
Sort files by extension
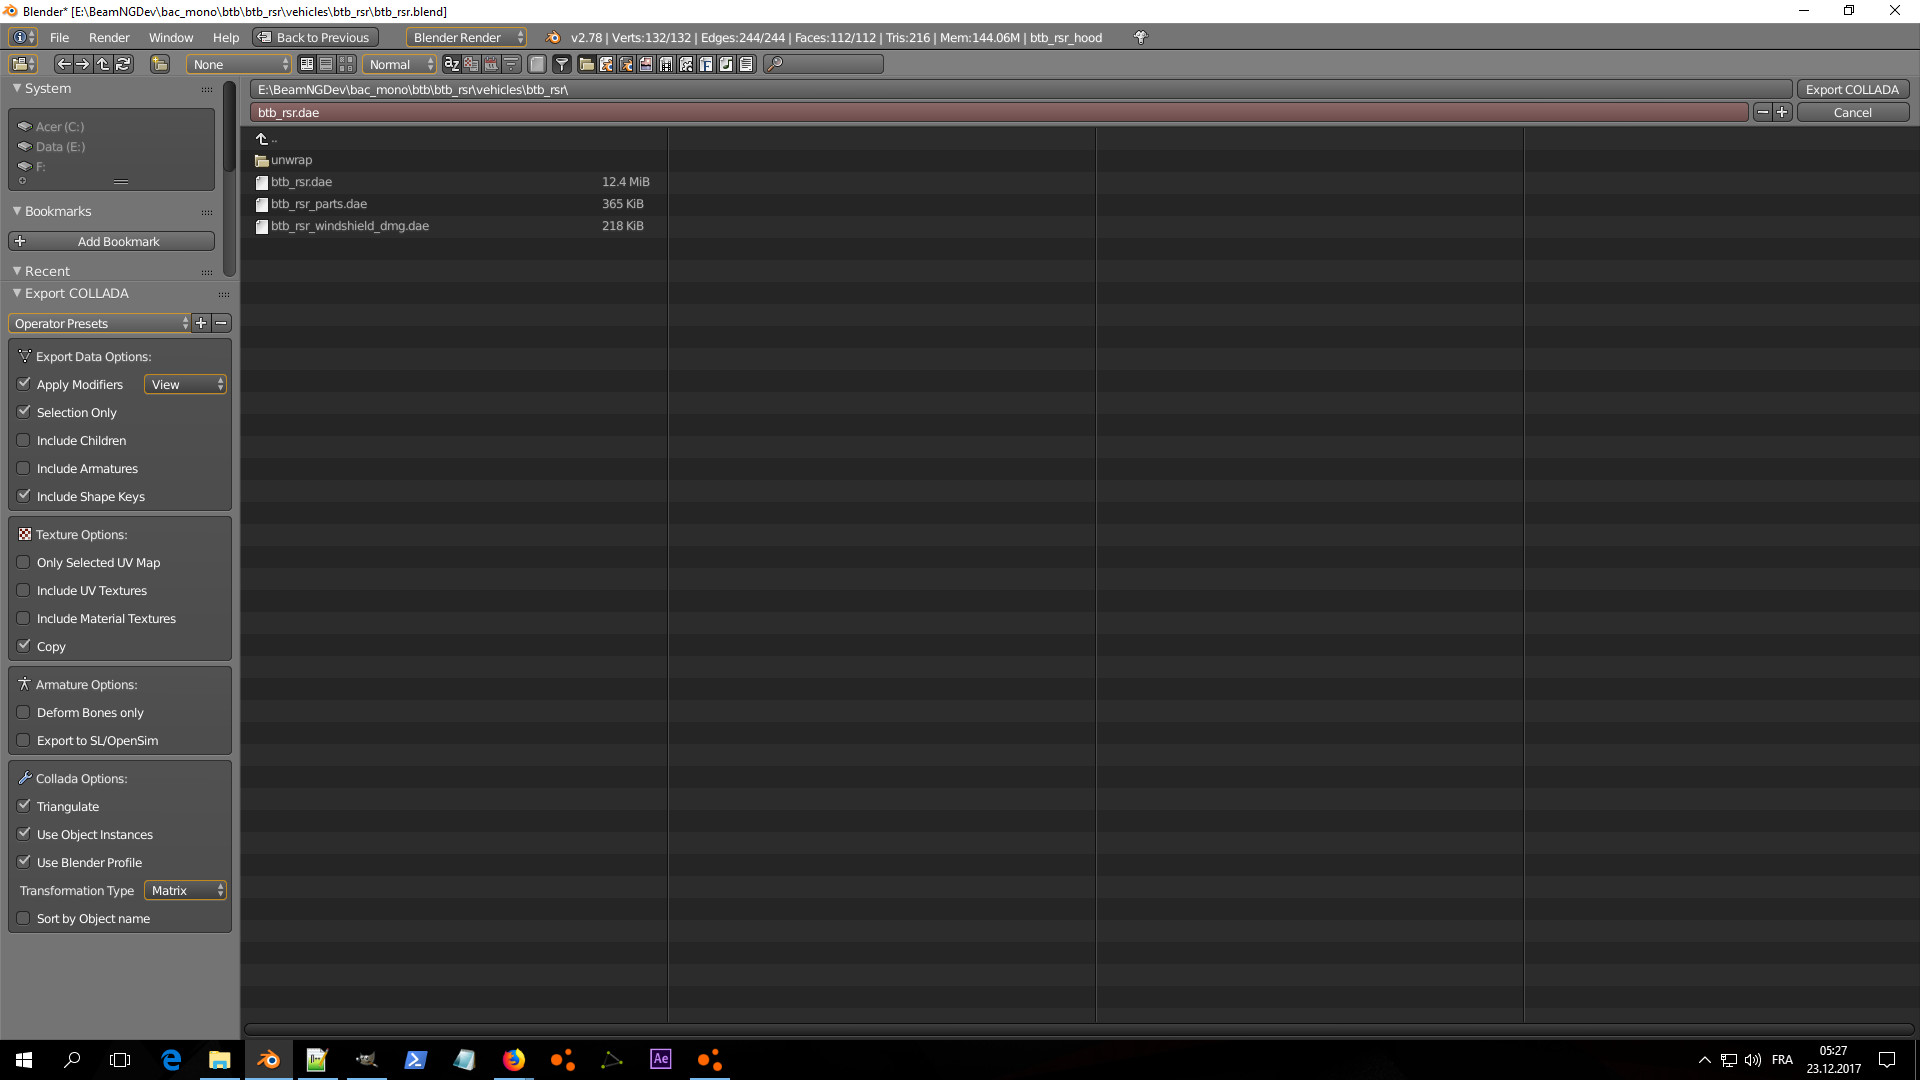(x=471, y=64)
